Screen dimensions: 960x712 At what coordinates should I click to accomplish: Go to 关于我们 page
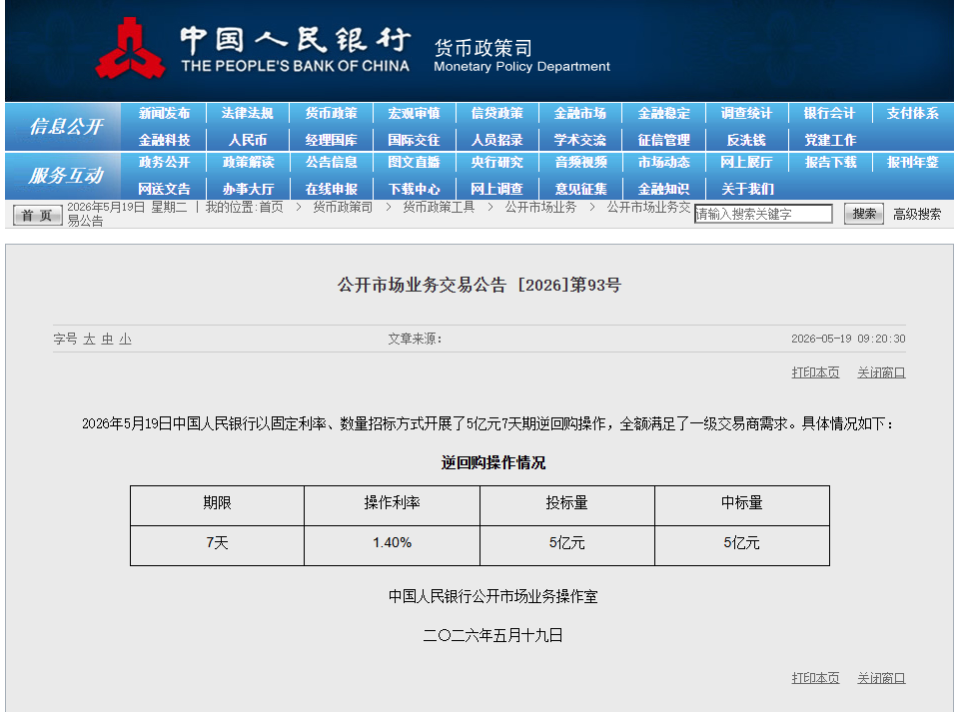coord(747,189)
